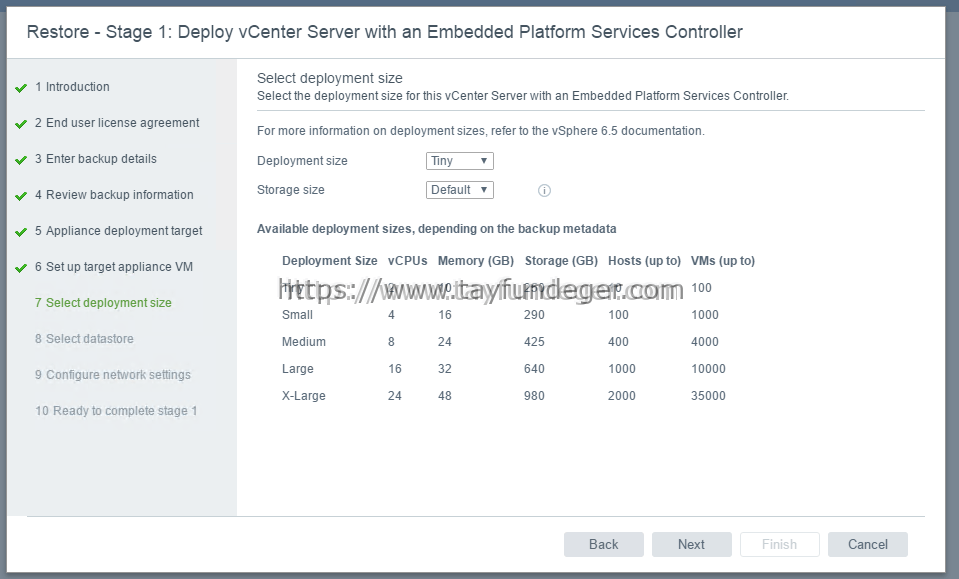
Task: Click the Memory (GB) column header
Action: (x=476, y=261)
